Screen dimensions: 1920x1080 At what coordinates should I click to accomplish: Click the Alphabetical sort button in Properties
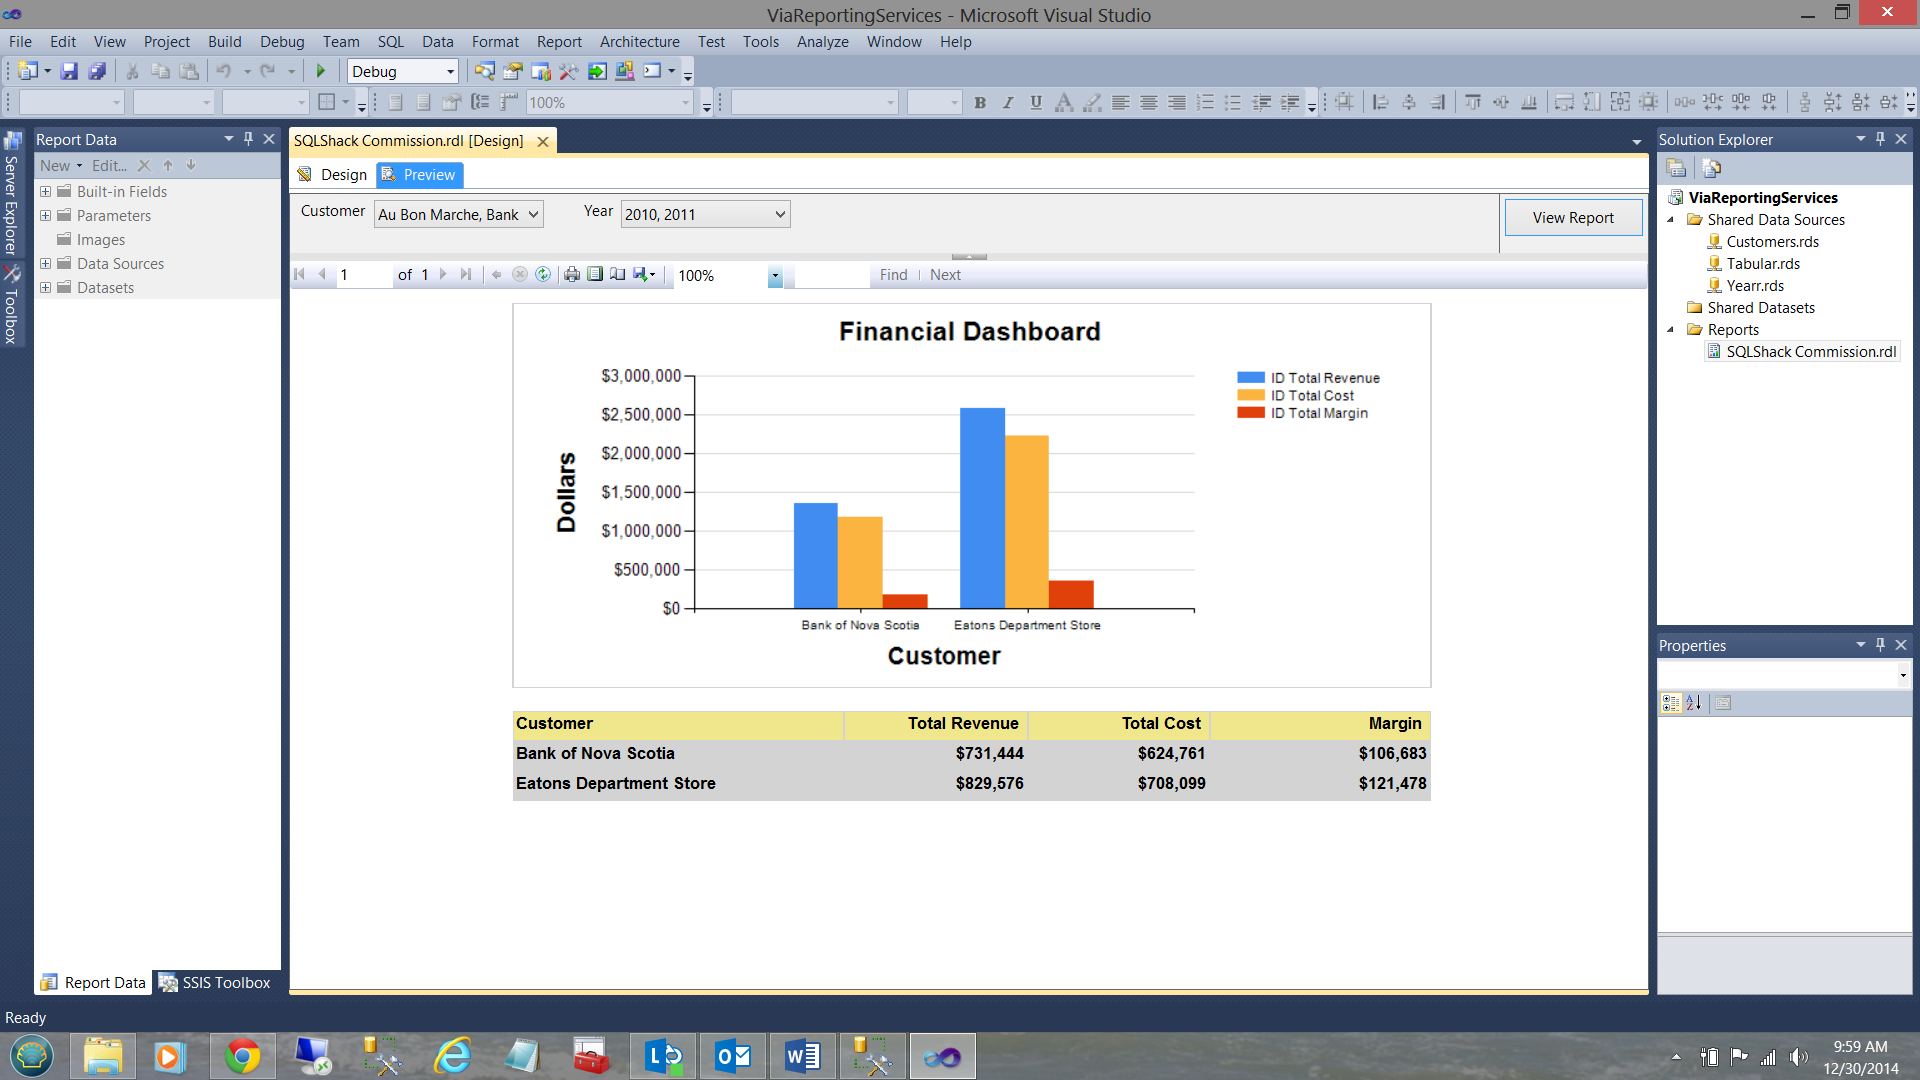1693,703
